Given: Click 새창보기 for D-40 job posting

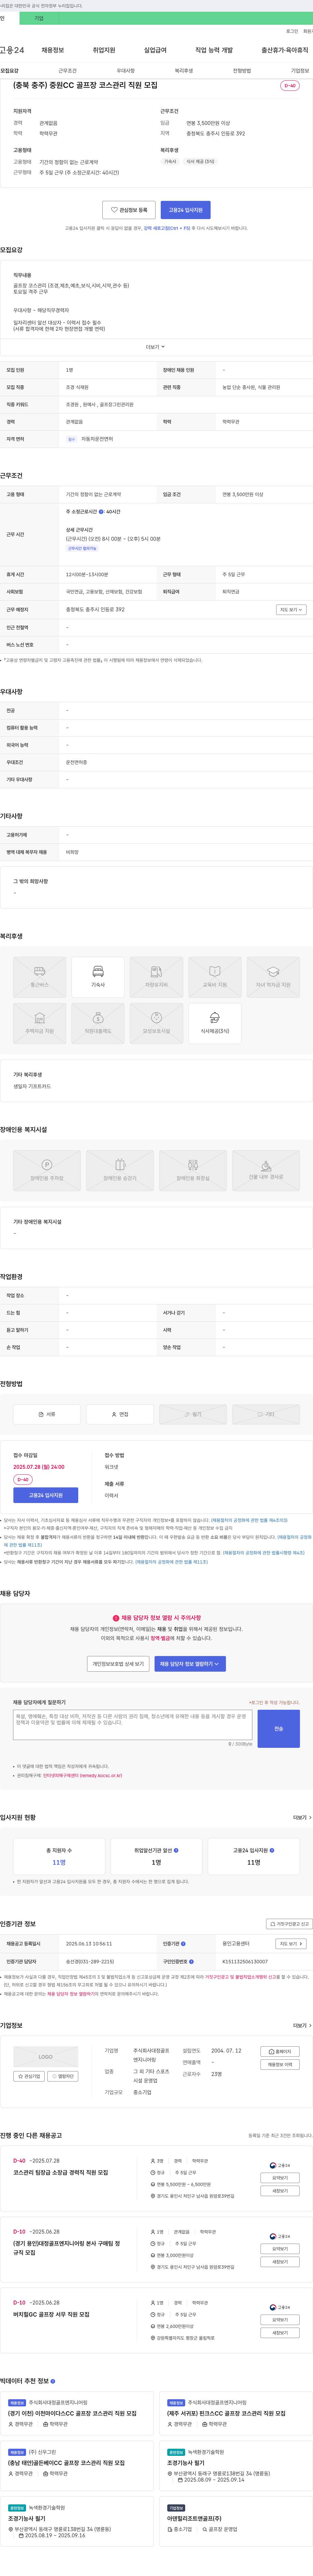Looking at the screenshot, I should pyautogui.click(x=280, y=2191).
